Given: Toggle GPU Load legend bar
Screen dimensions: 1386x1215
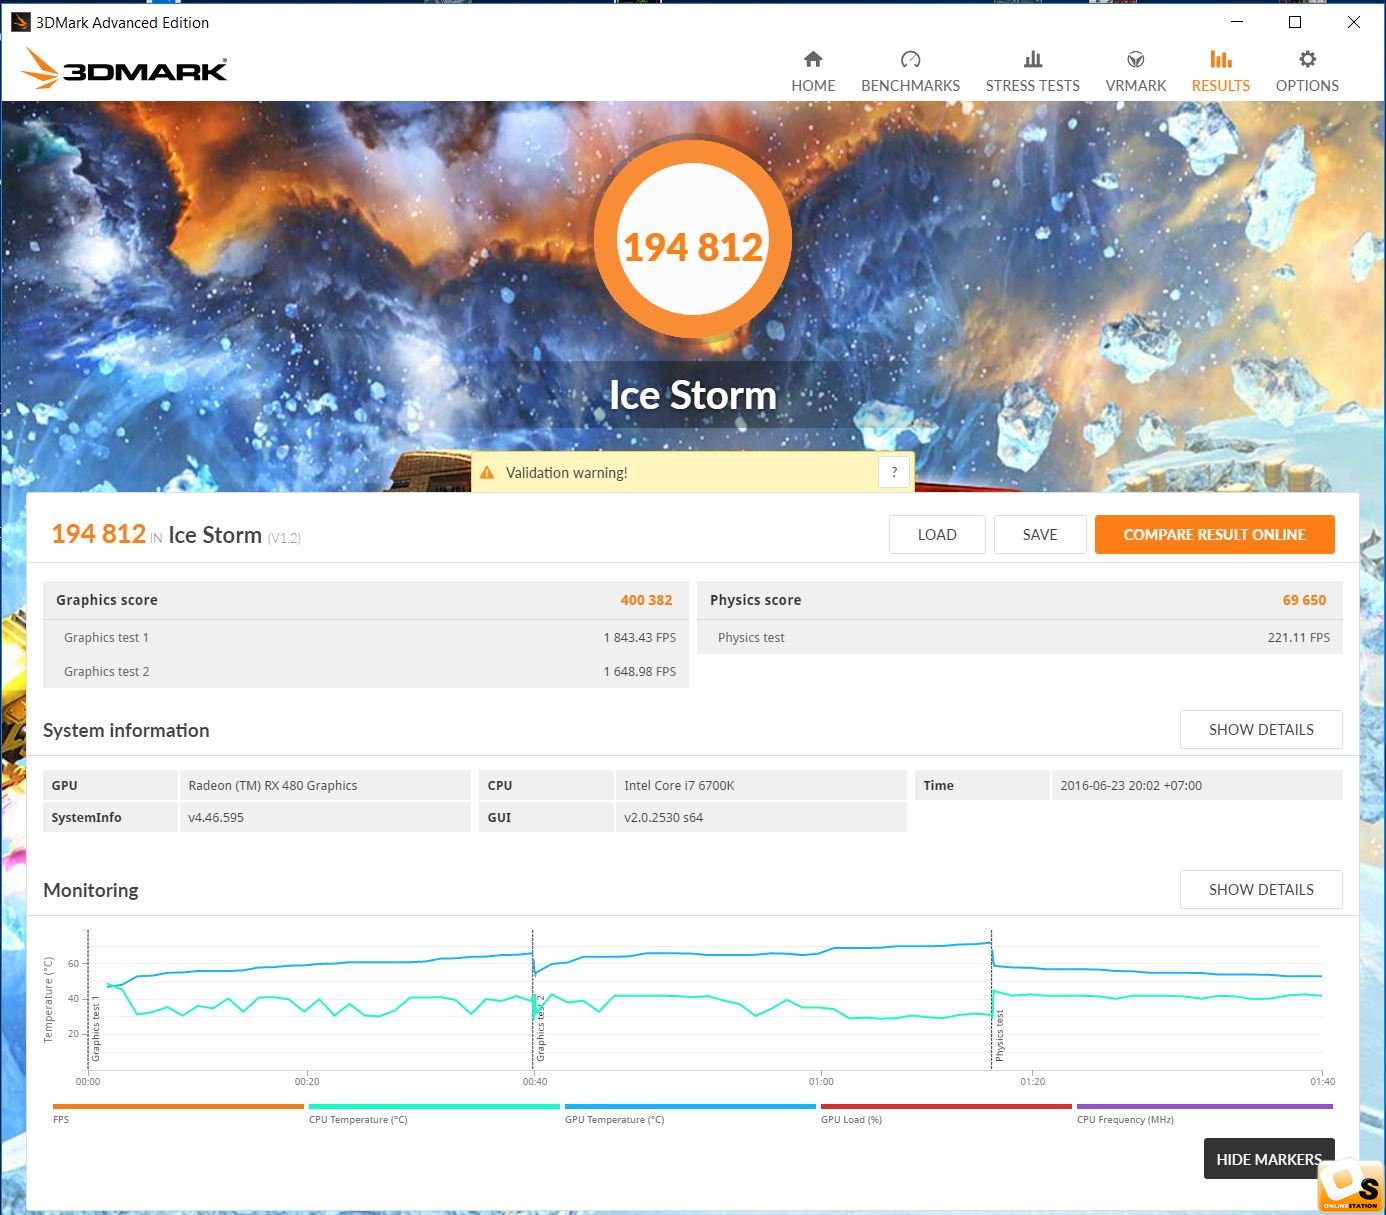Looking at the screenshot, I should click(x=946, y=1106).
